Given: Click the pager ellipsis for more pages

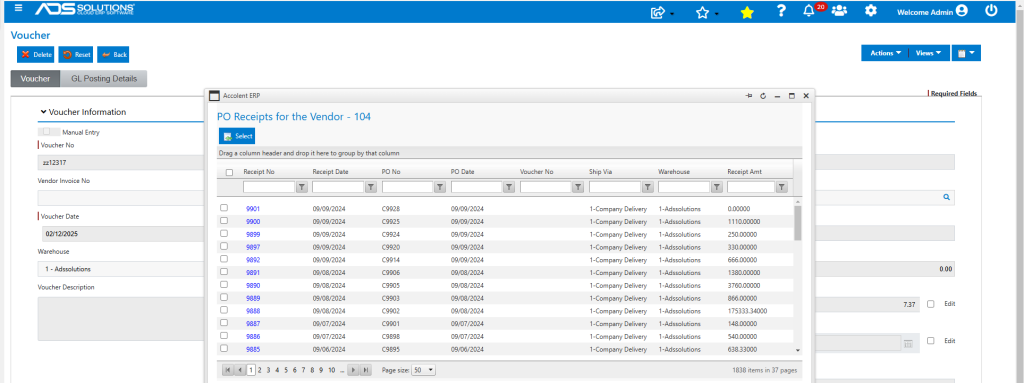Looking at the screenshot, I should point(342,370).
